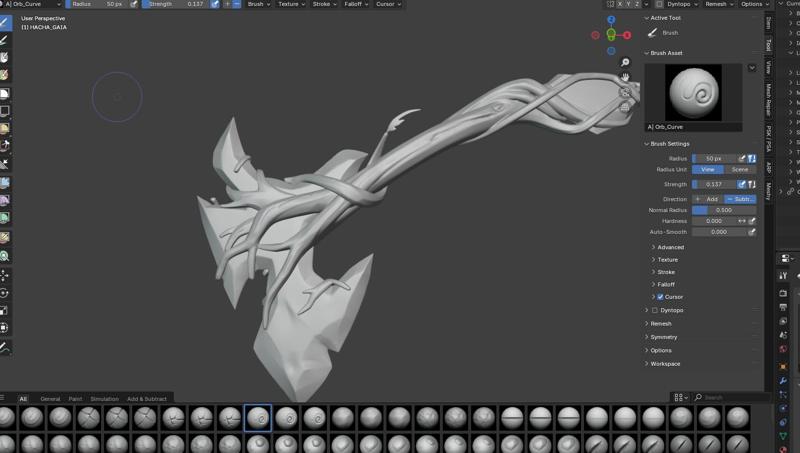Expand the Advanced panel
Image resolution: width=800 pixels, height=453 pixels.
tap(670, 247)
